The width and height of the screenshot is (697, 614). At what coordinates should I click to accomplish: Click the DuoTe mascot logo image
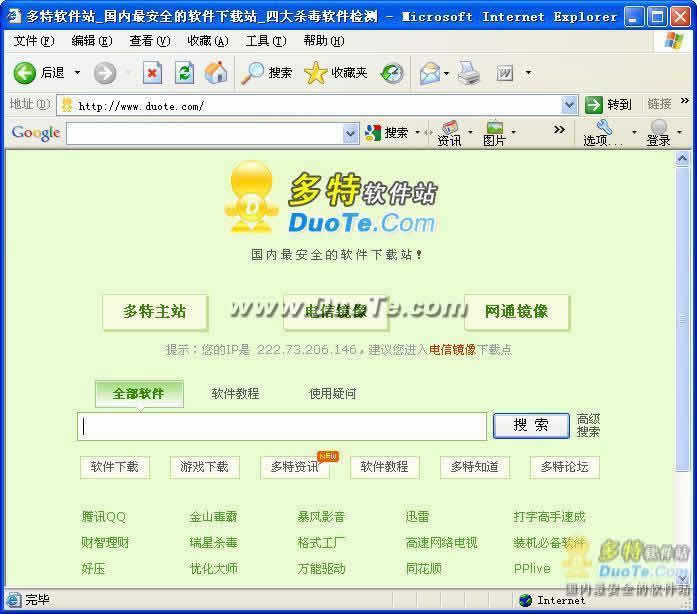click(x=252, y=197)
